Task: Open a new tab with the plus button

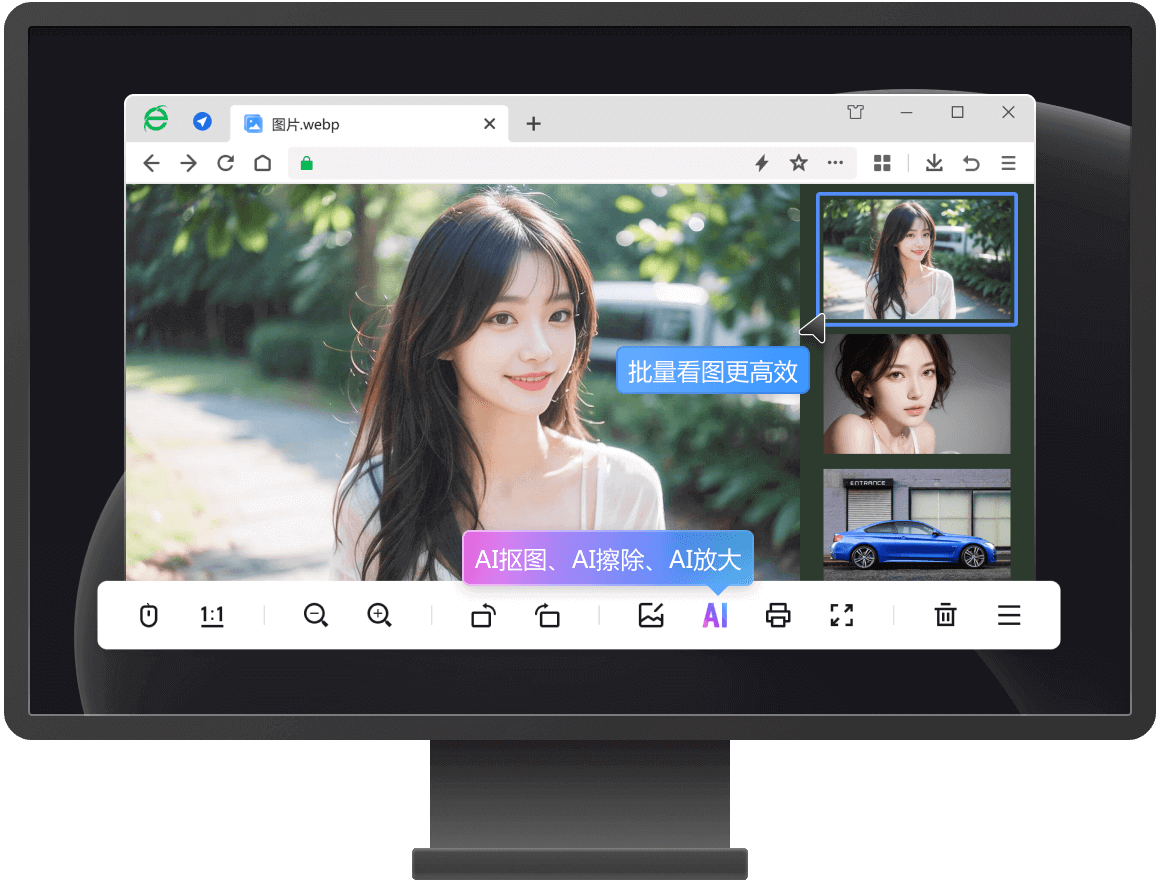Action: (533, 123)
